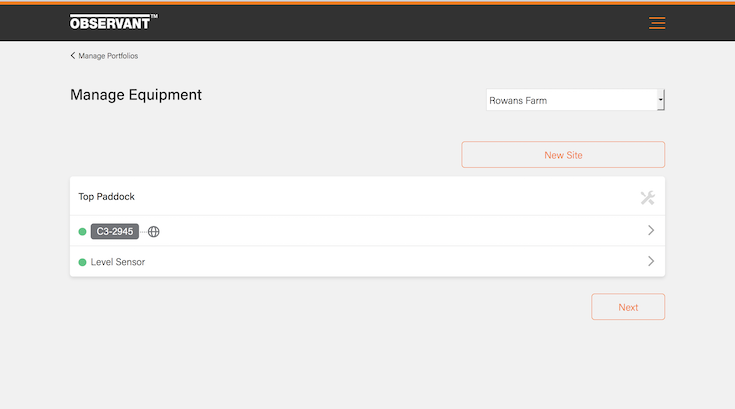The image size is (735, 409).
Task: Click the green status dot for Level Sensor
Action: [82, 262]
